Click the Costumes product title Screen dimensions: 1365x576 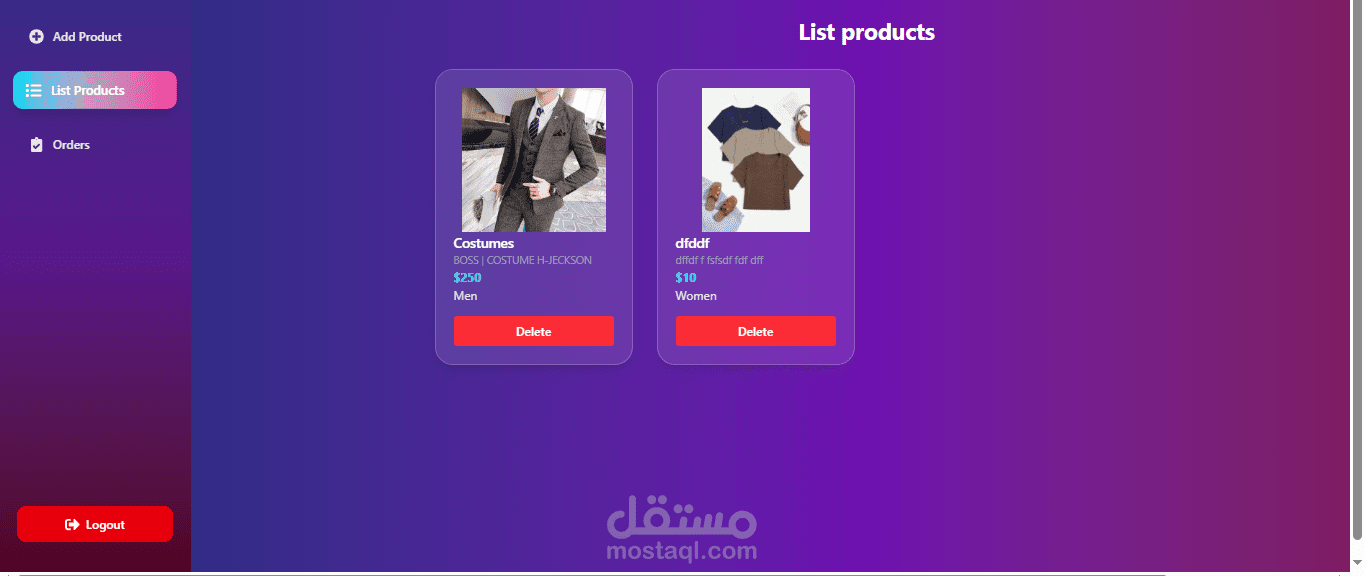pyautogui.click(x=484, y=243)
